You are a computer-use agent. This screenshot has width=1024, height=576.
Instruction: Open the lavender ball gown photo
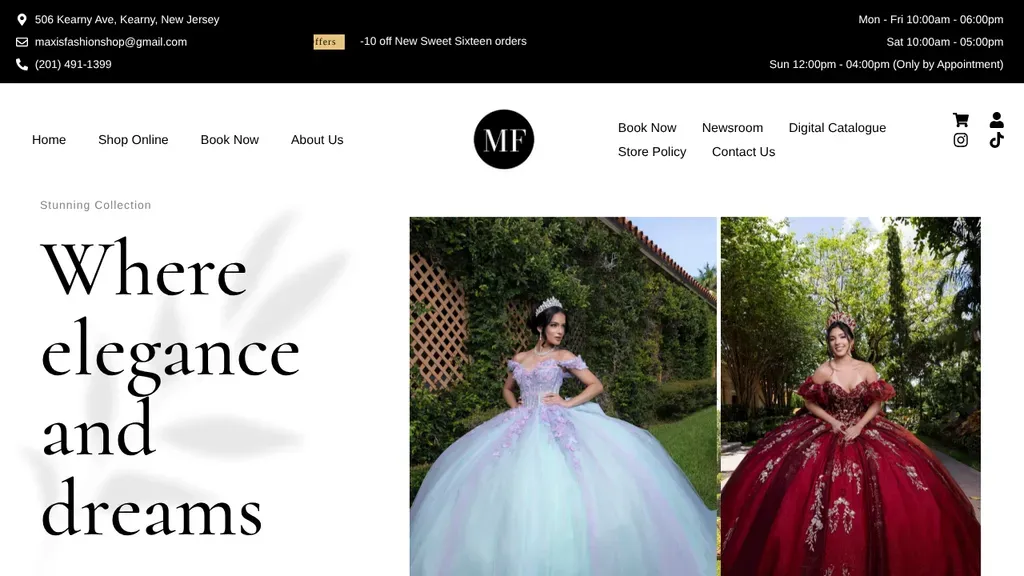point(563,396)
